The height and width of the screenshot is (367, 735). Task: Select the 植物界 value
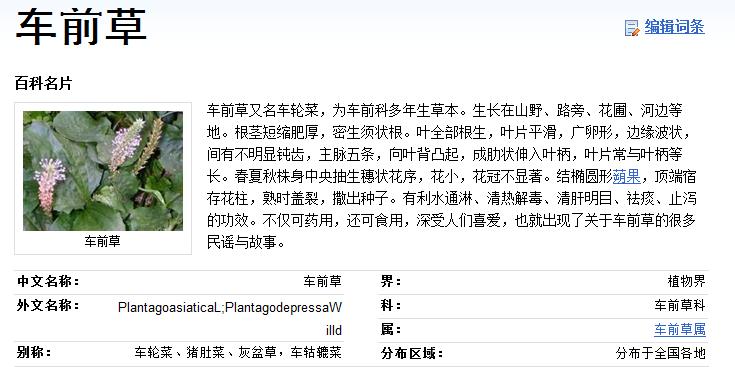686,281
